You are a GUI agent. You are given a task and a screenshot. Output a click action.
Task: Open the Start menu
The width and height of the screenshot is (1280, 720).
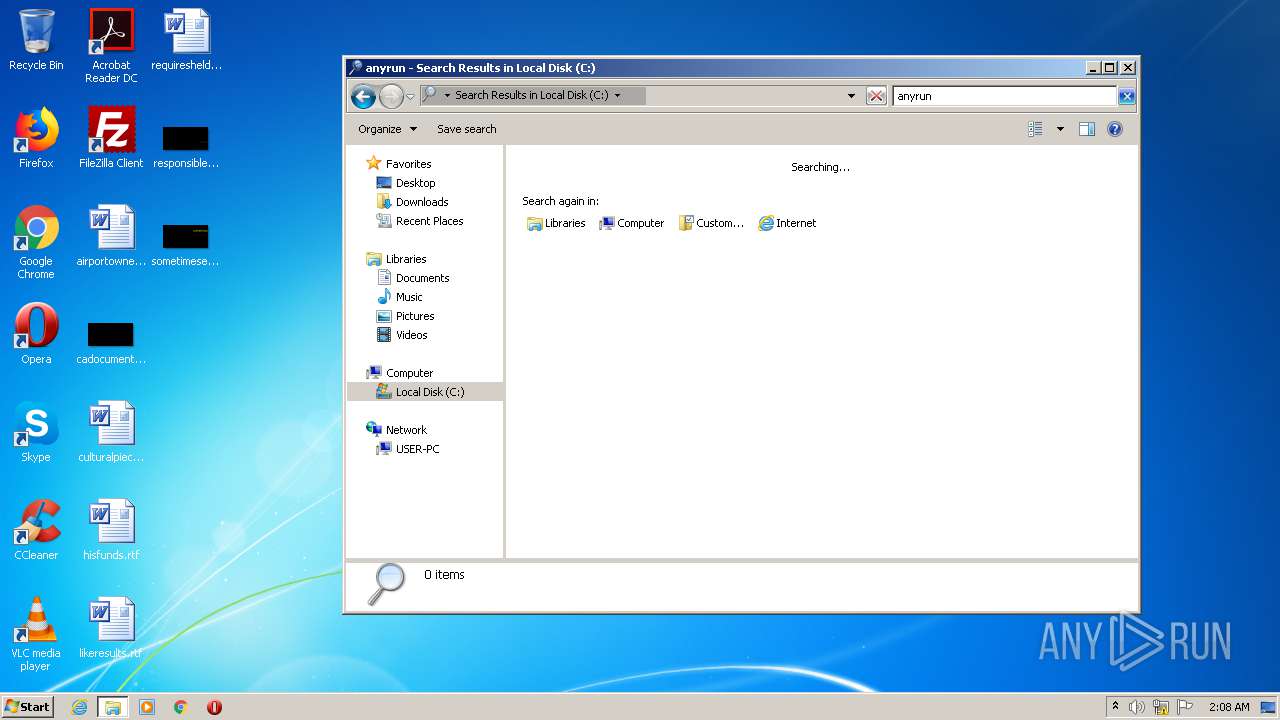pos(27,706)
